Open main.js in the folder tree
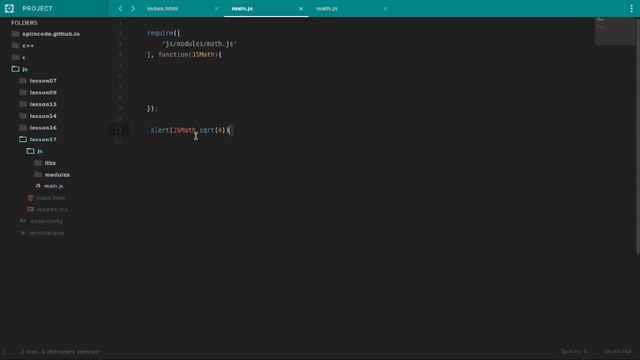640x360 pixels. [x=53, y=186]
